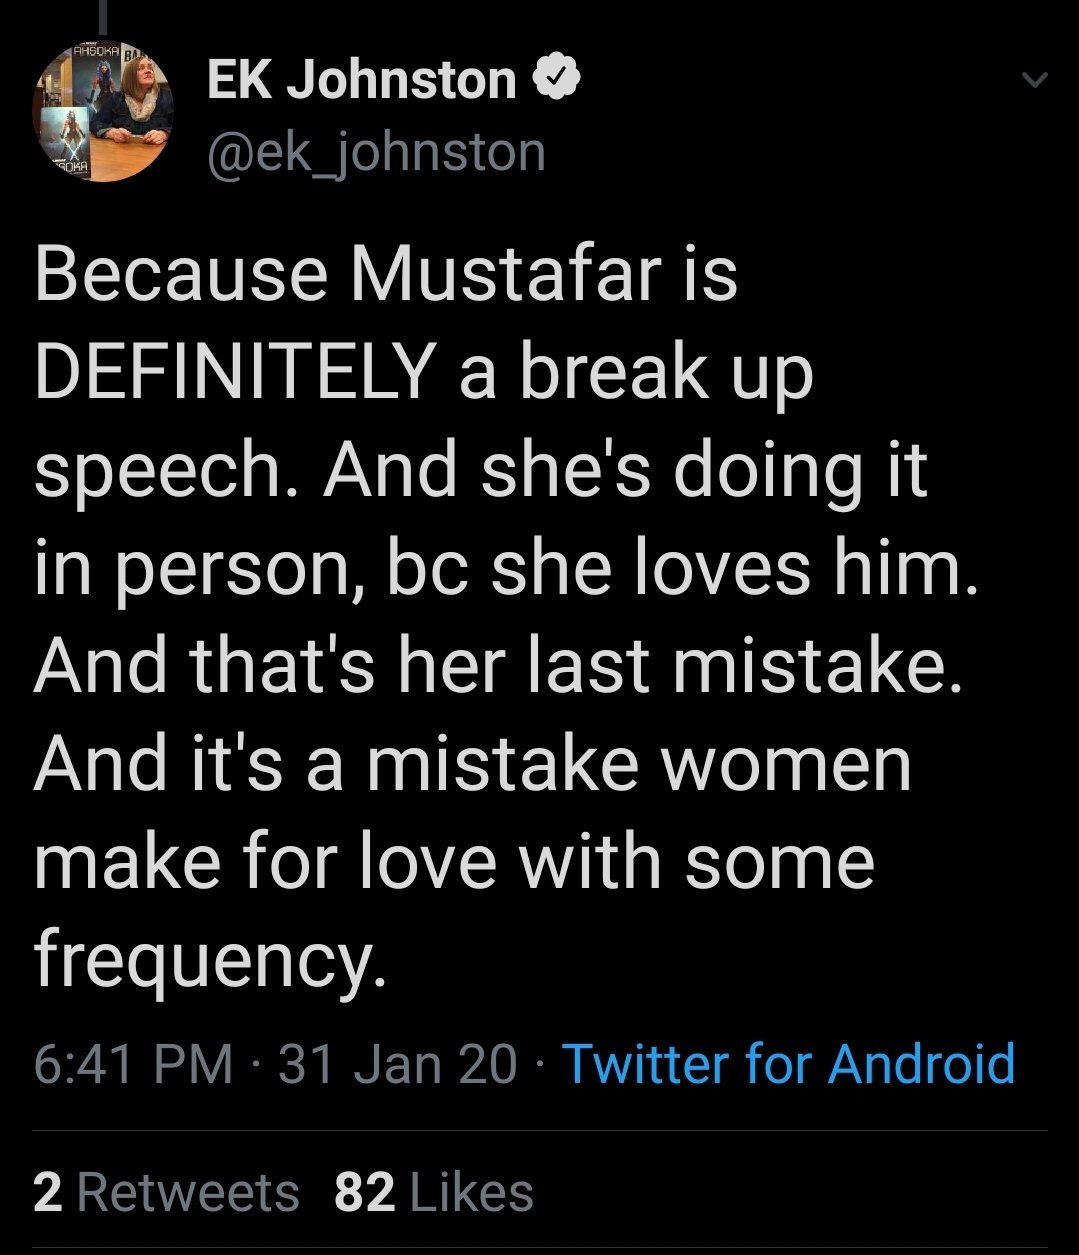Viewport: 1079px width, 1255px height.
Task: Click the @ek_johnston handle
Action: [376, 152]
